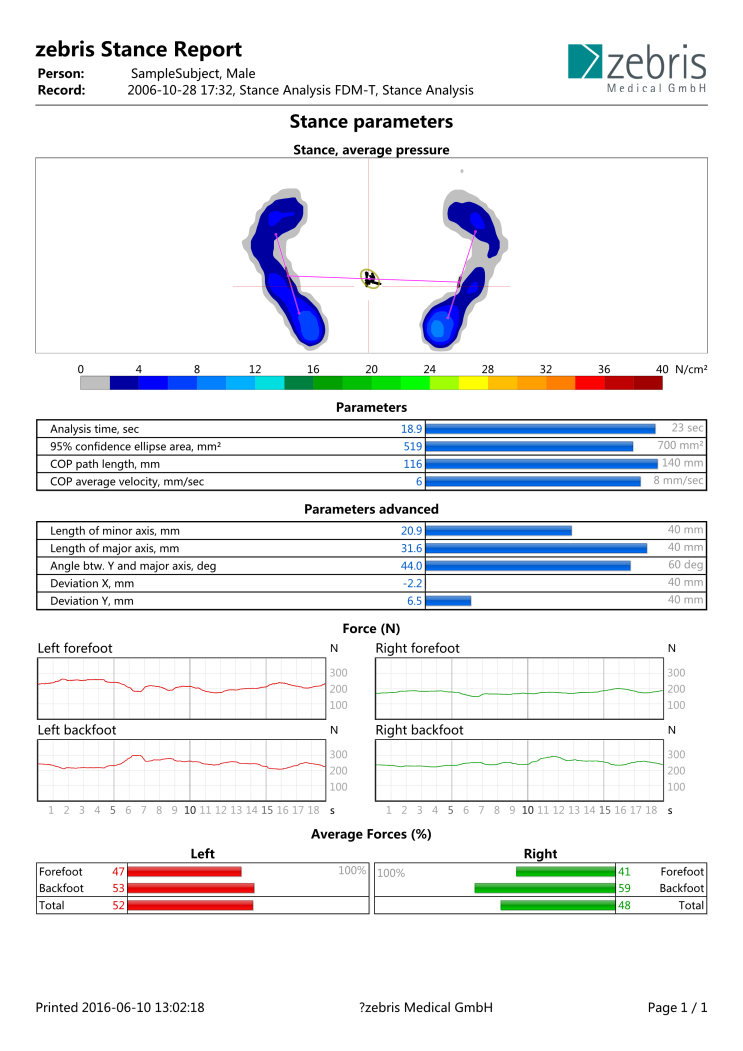Click the left Total 52 value
The height and width of the screenshot is (1051, 743).
coord(118,906)
